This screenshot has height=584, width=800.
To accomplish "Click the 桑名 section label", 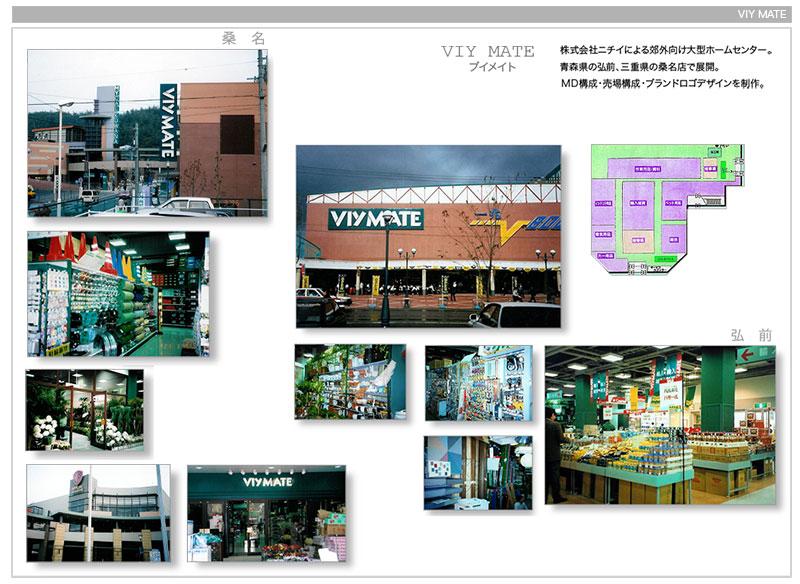I will (x=243, y=38).
